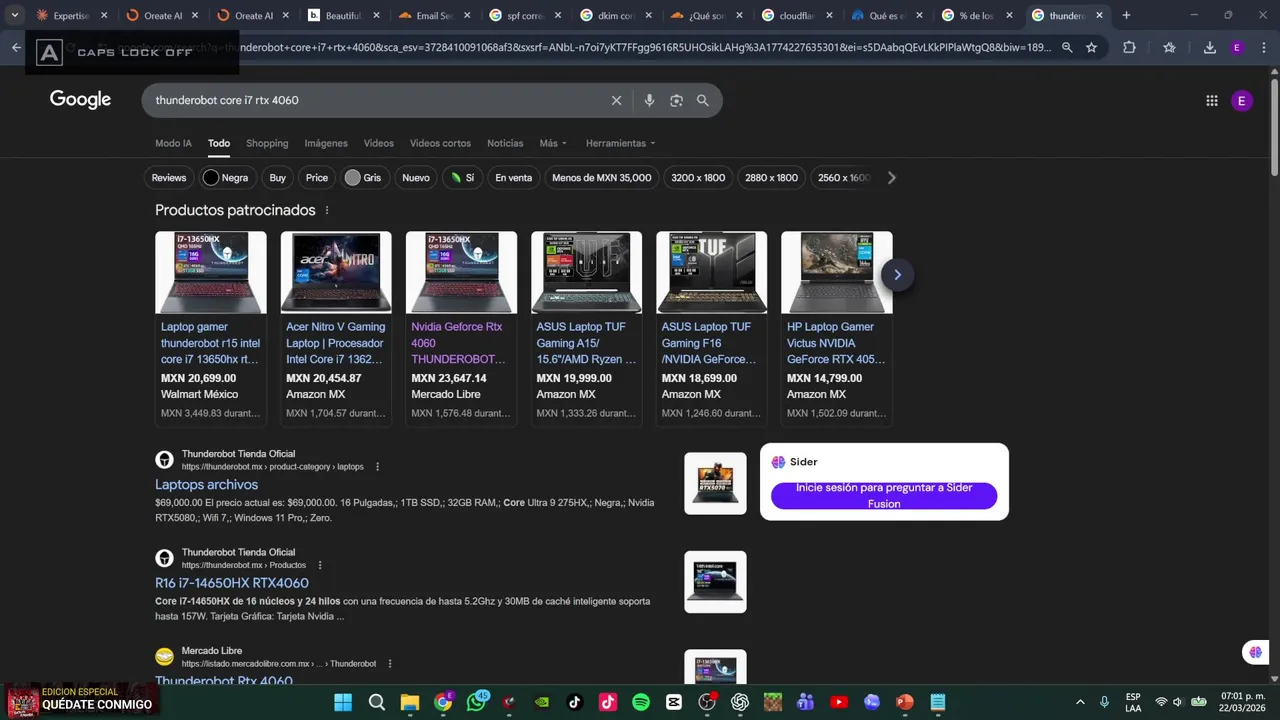Open Microsoft Teams from the taskbar
The width and height of the screenshot is (1280, 720).
tap(806, 702)
